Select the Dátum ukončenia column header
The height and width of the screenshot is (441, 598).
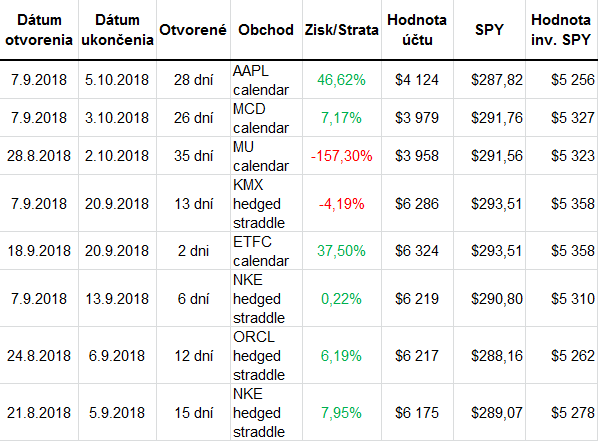(x=117, y=30)
